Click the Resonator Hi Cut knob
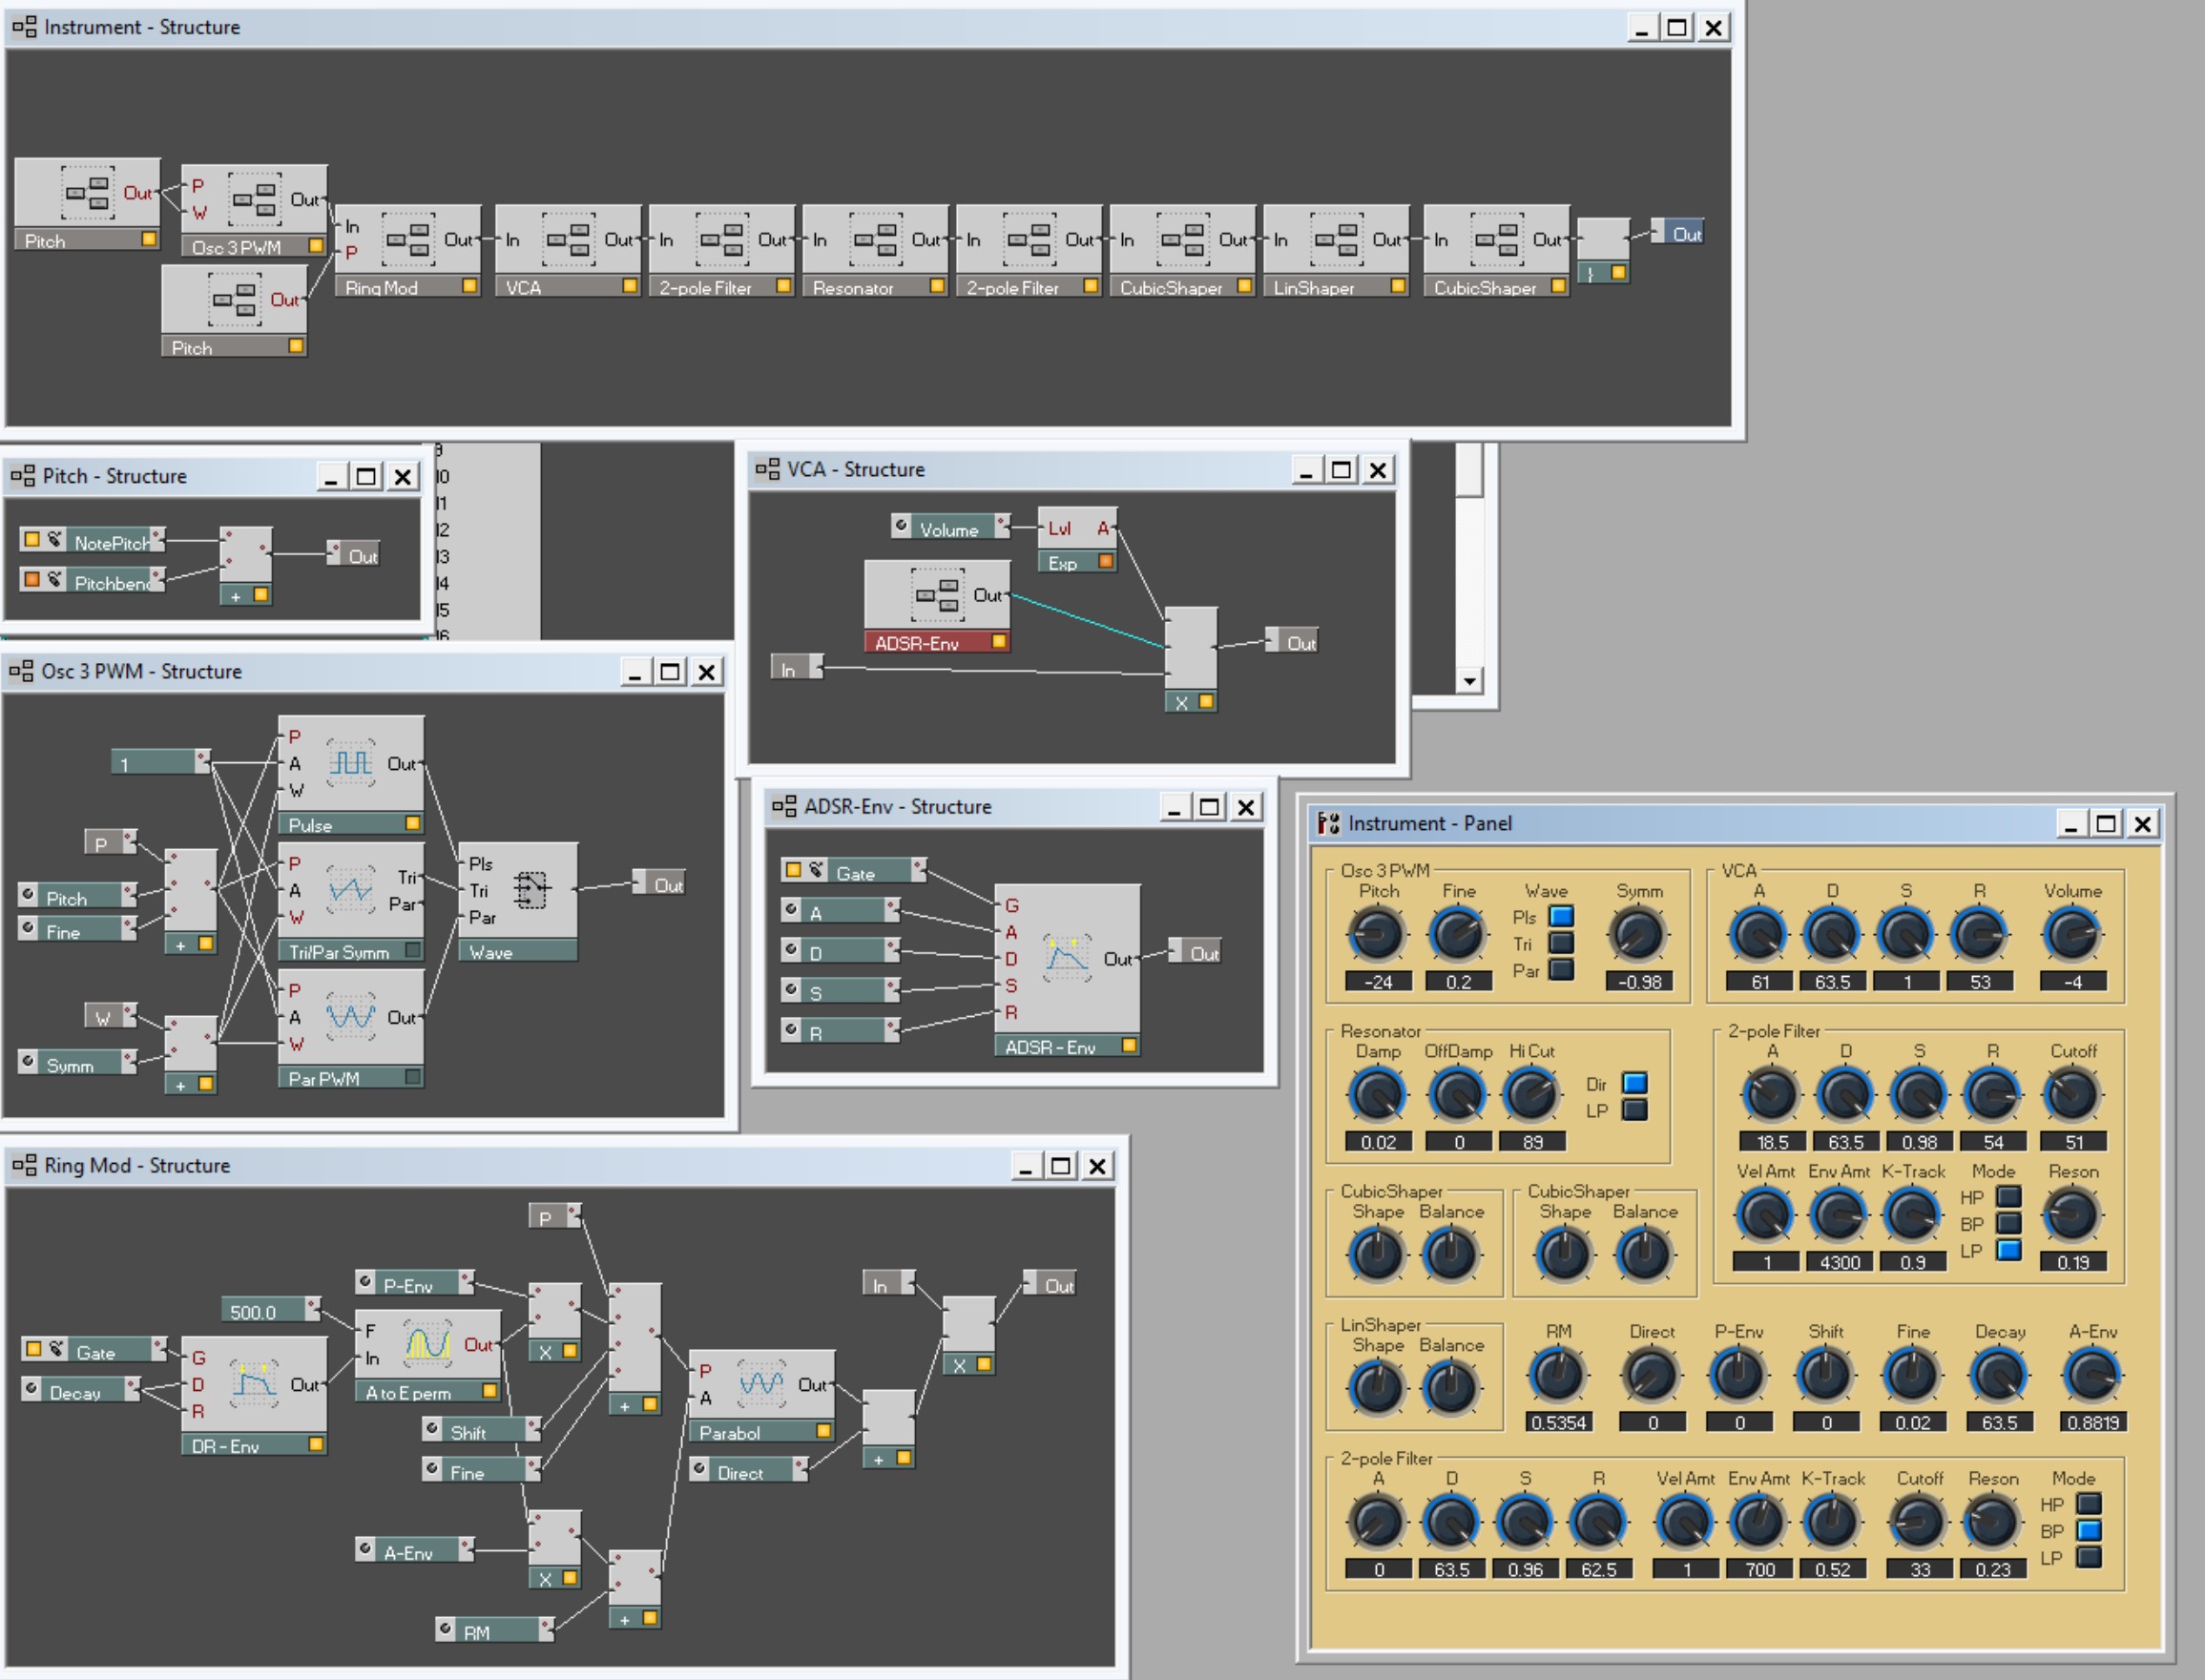The width and height of the screenshot is (2205, 1680). (x=1532, y=1096)
